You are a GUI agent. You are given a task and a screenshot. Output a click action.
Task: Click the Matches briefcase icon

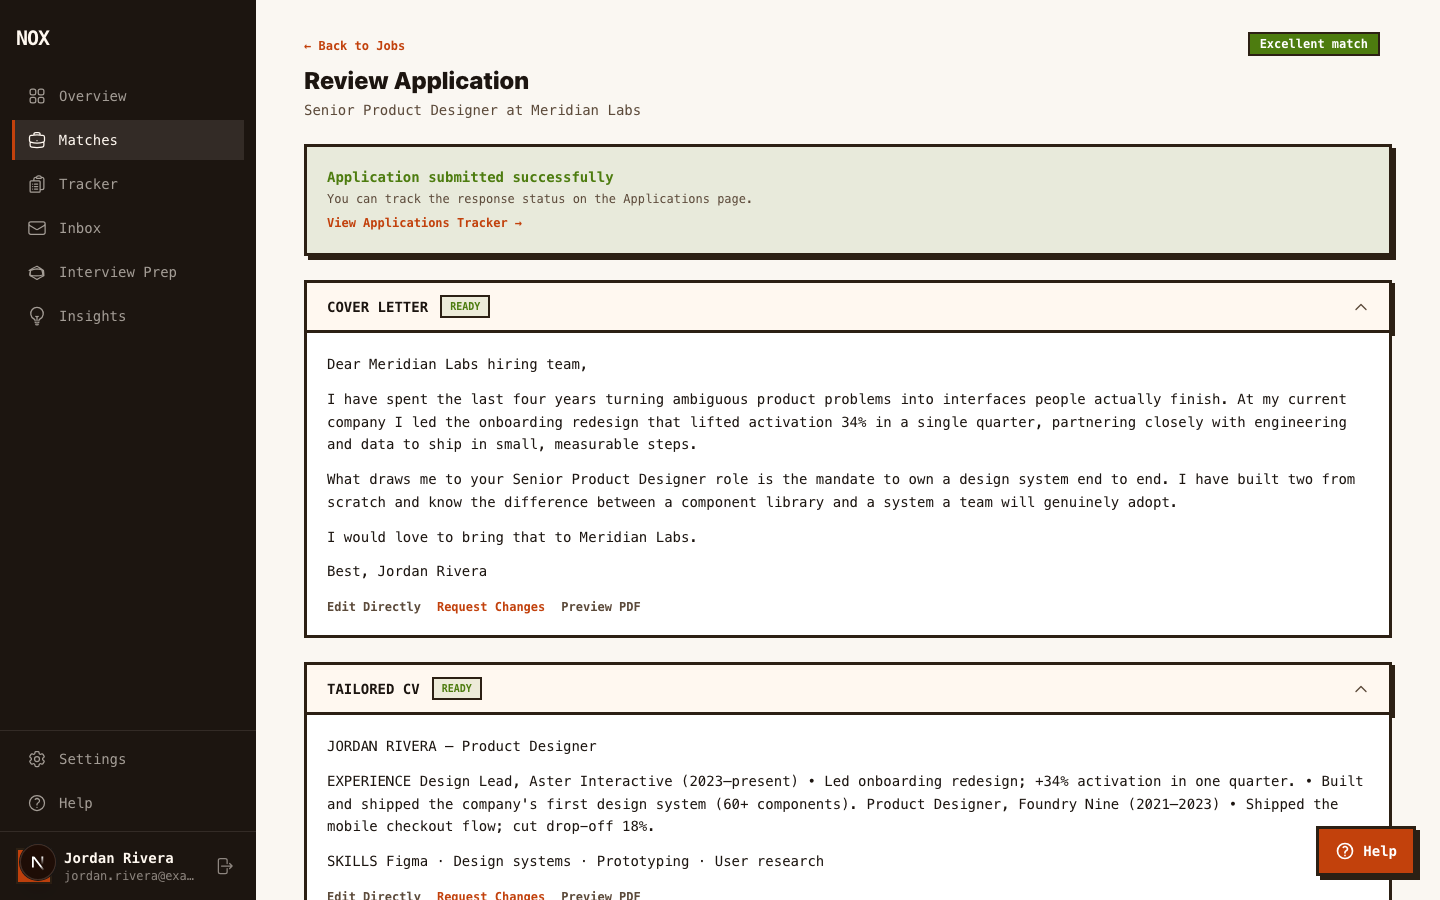(x=37, y=140)
